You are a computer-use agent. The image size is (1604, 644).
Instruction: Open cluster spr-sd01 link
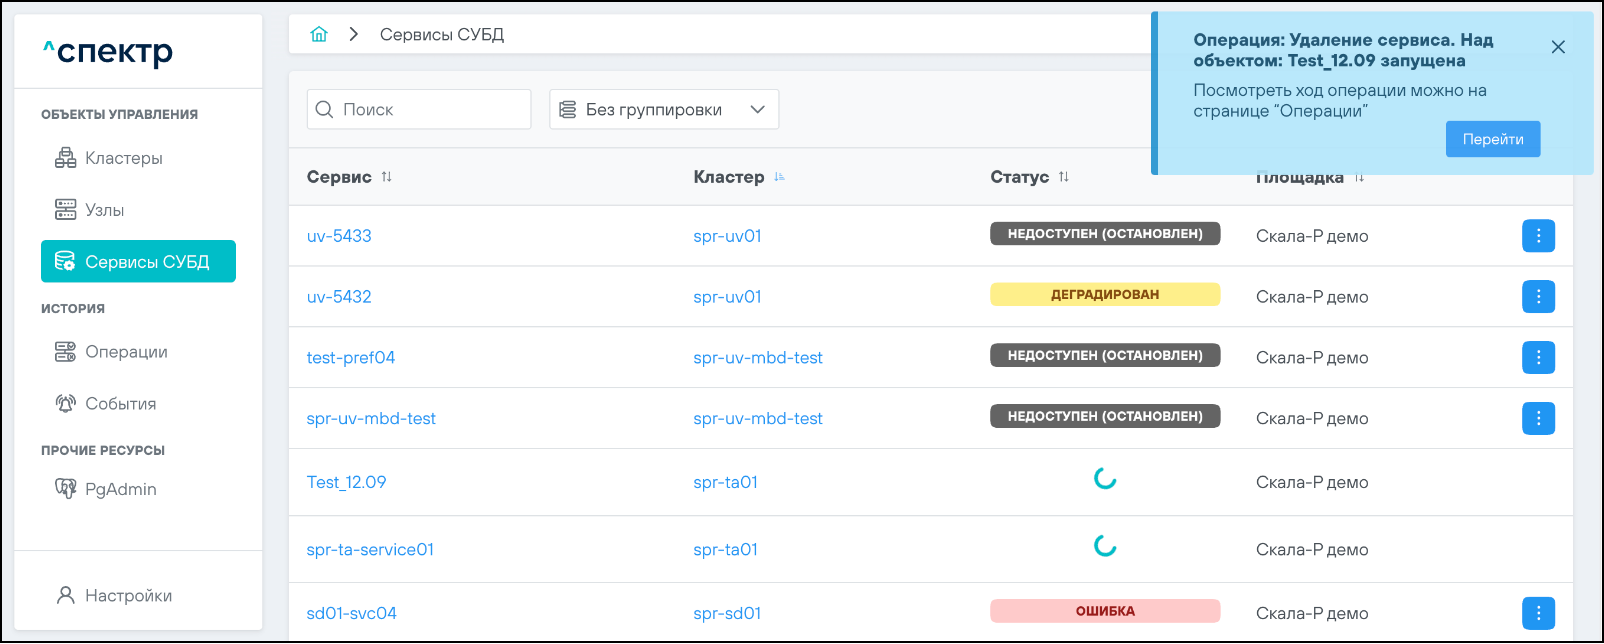point(727,613)
